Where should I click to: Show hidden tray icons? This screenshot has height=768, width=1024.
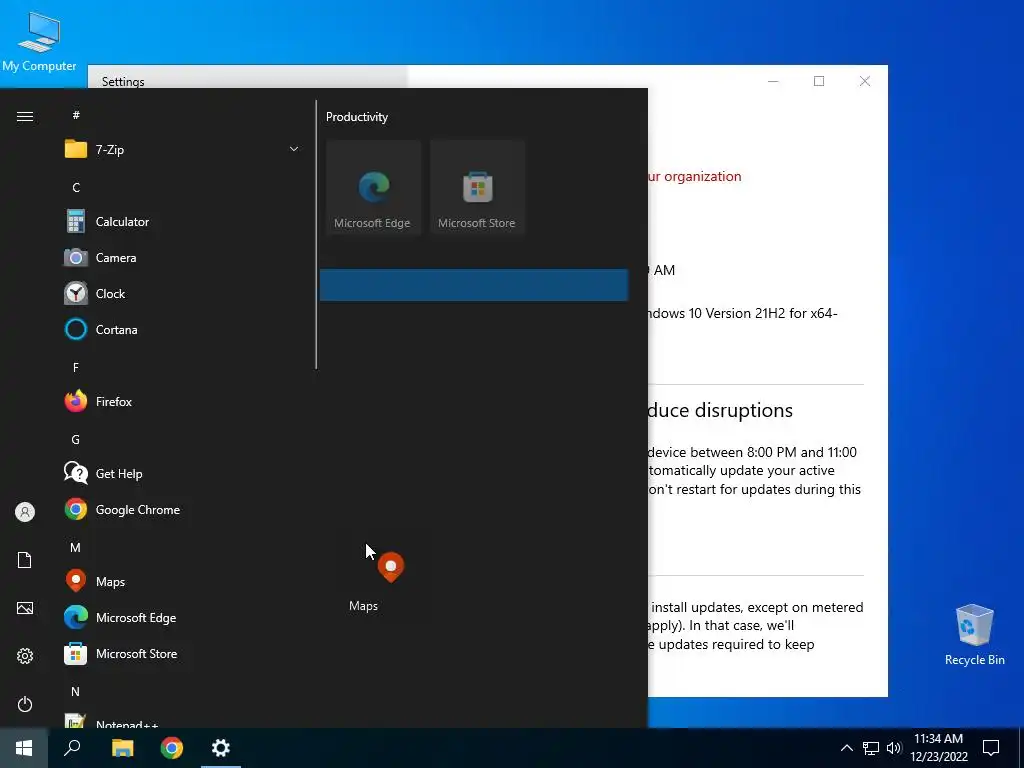pyautogui.click(x=846, y=748)
